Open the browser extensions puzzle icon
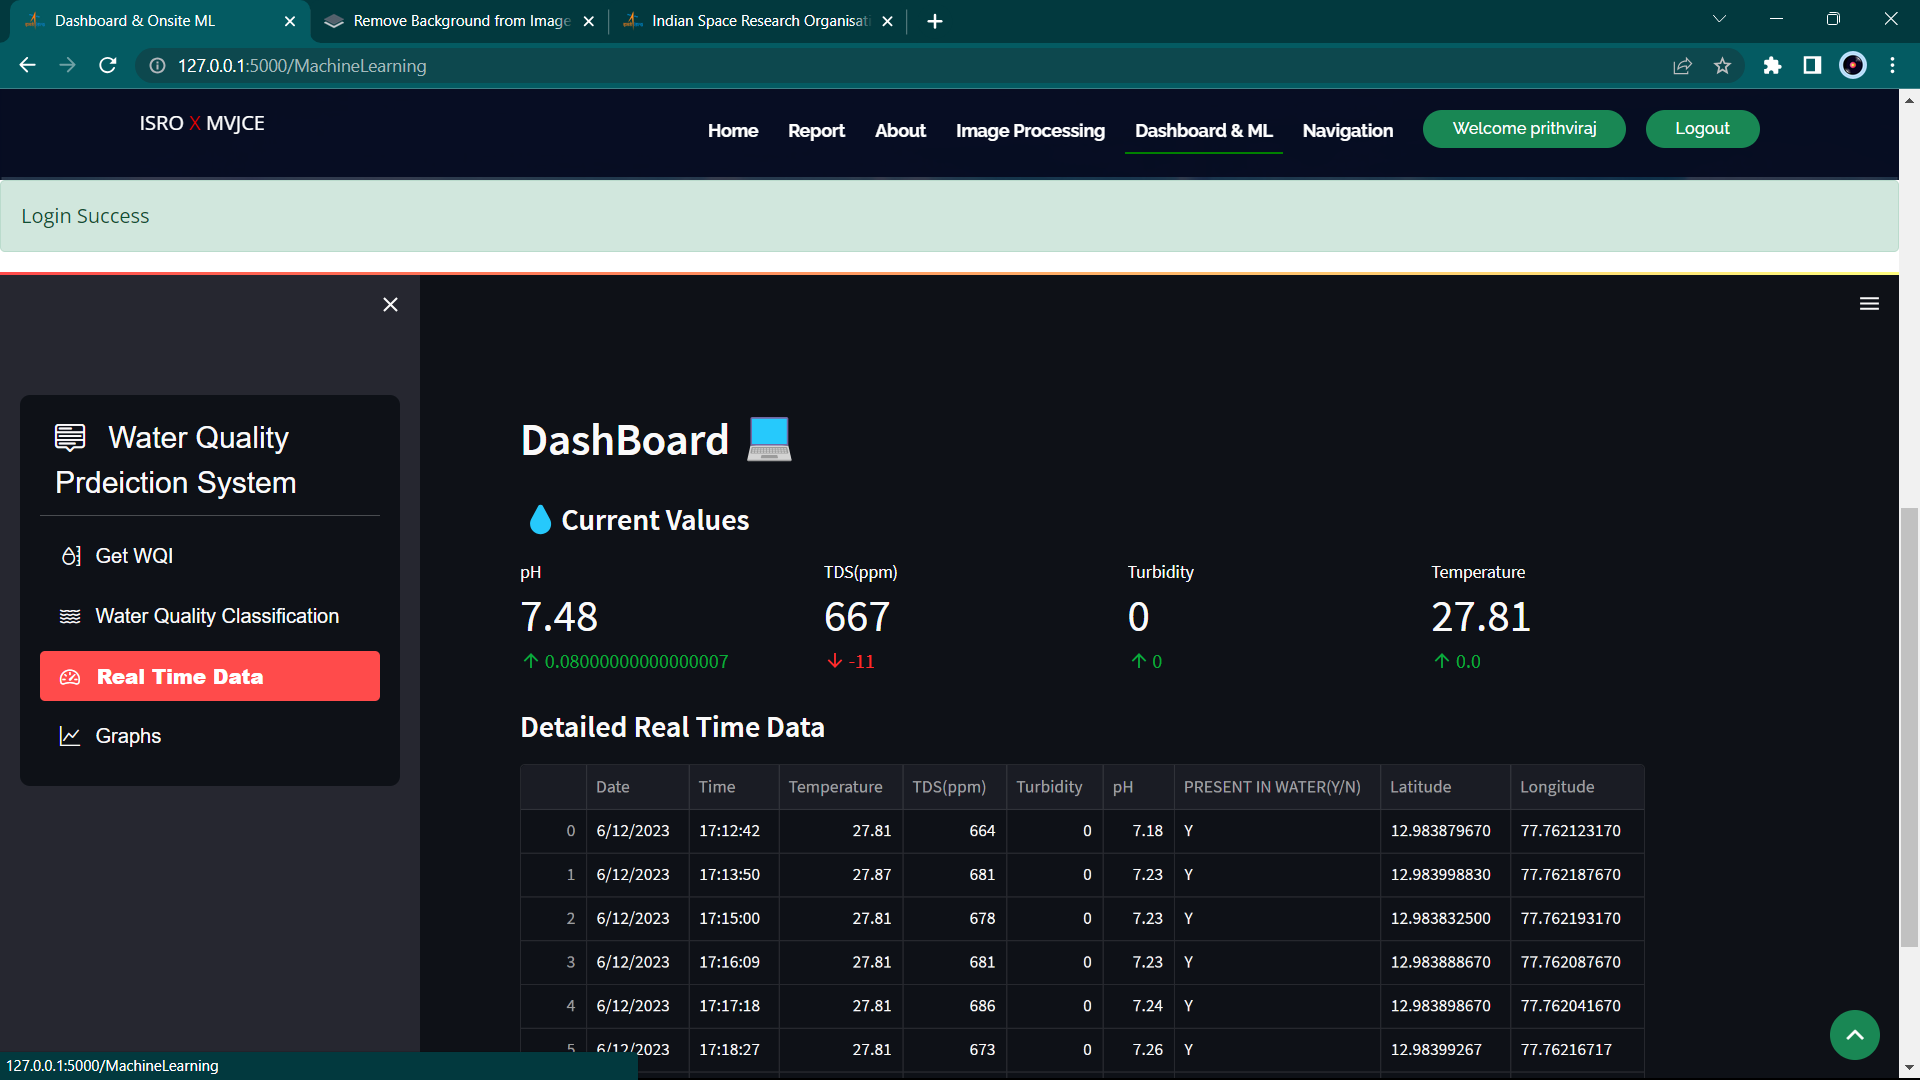The height and width of the screenshot is (1080, 1920). pyautogui.click(x=1772, y=65)
